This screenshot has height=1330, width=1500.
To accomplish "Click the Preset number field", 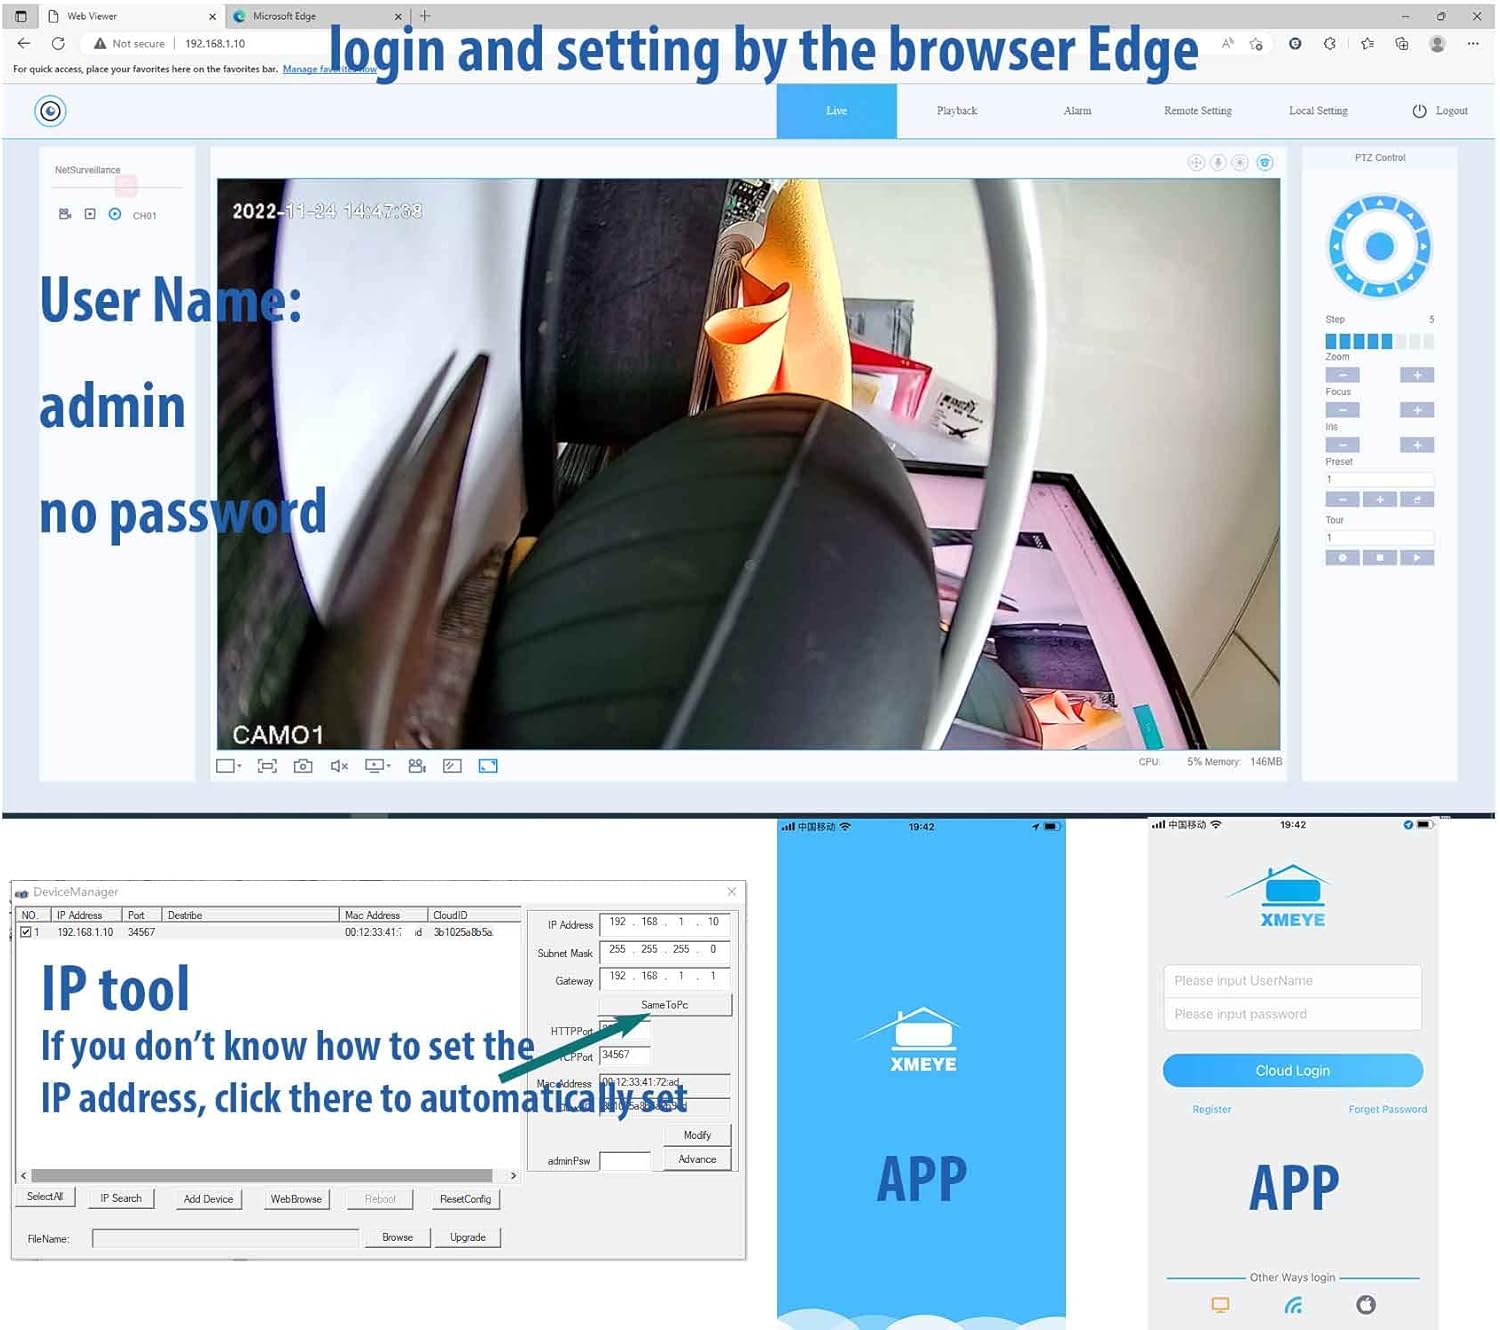I will click(x=1380, y=479).
